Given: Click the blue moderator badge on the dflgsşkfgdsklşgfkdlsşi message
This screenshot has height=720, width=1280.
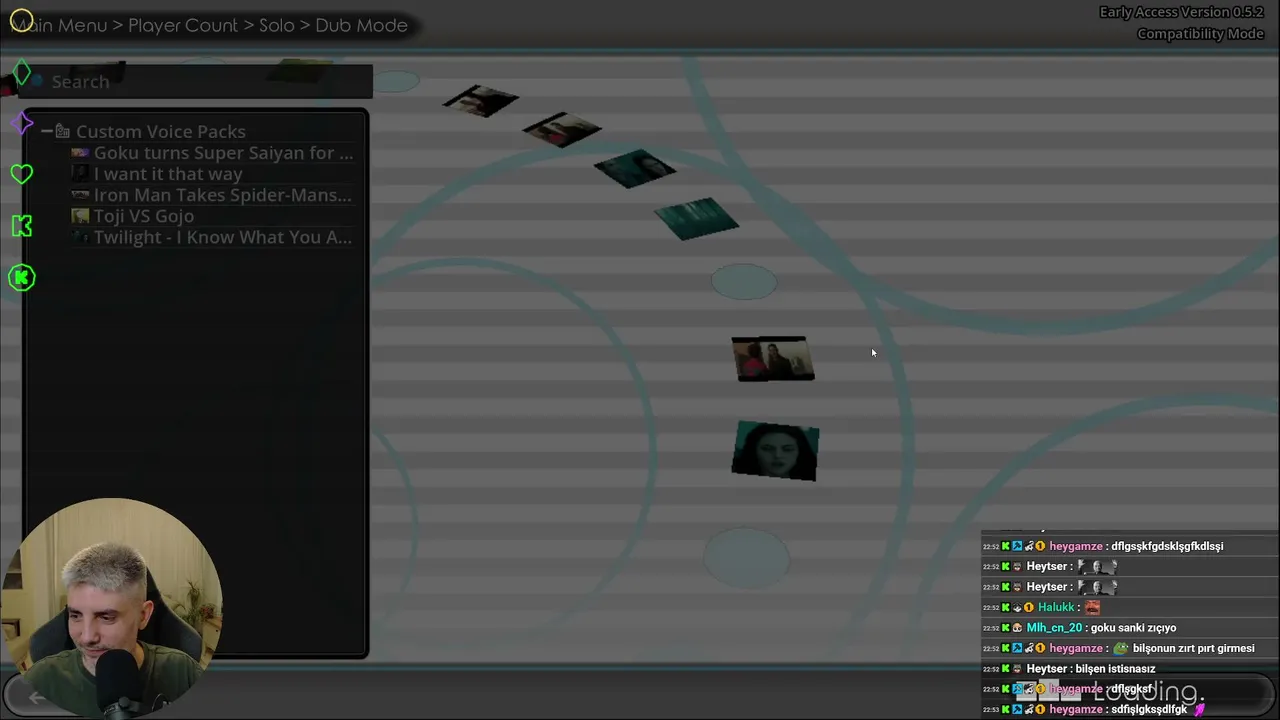Looking at the screenshot, I should coord(1017,546).
